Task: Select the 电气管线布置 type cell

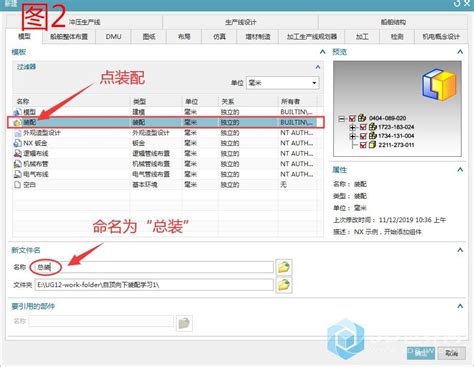Action: pos(151,174)
